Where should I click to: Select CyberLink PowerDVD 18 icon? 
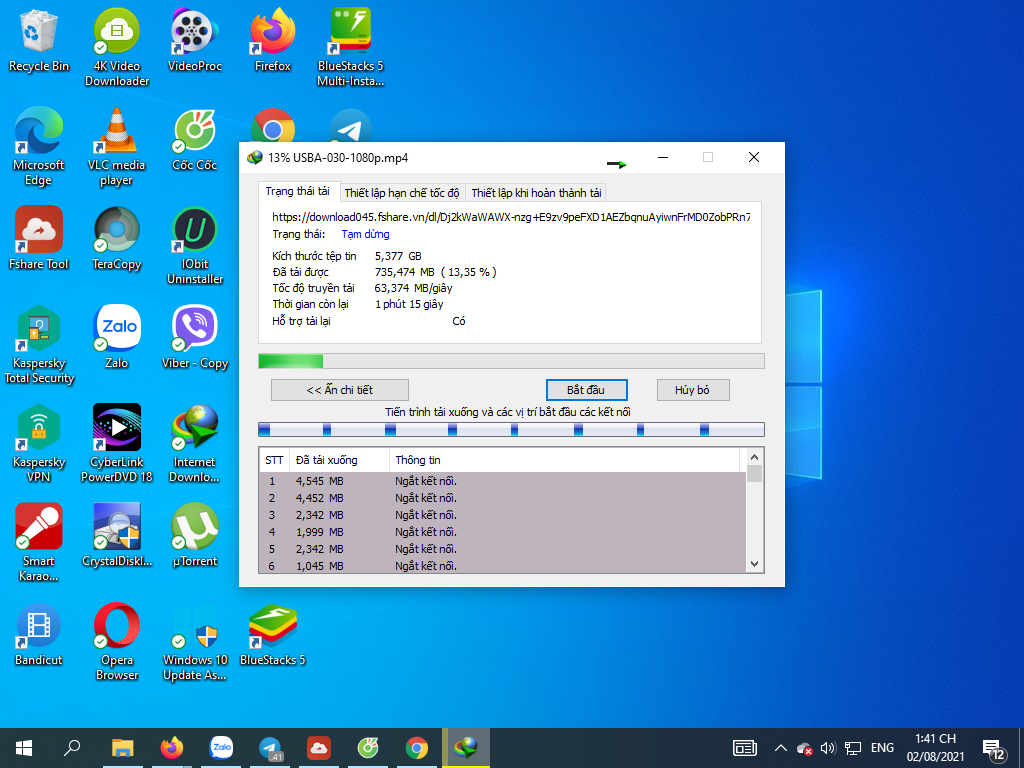(x=117, y=444)
